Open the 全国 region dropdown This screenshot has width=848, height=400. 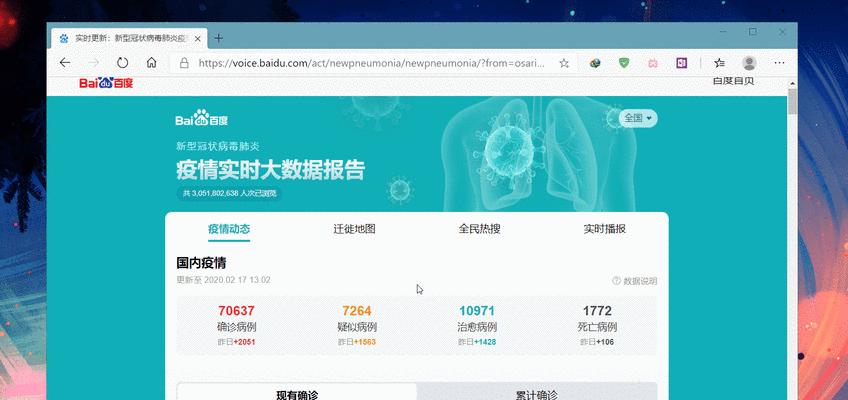[x=638, y=118]
